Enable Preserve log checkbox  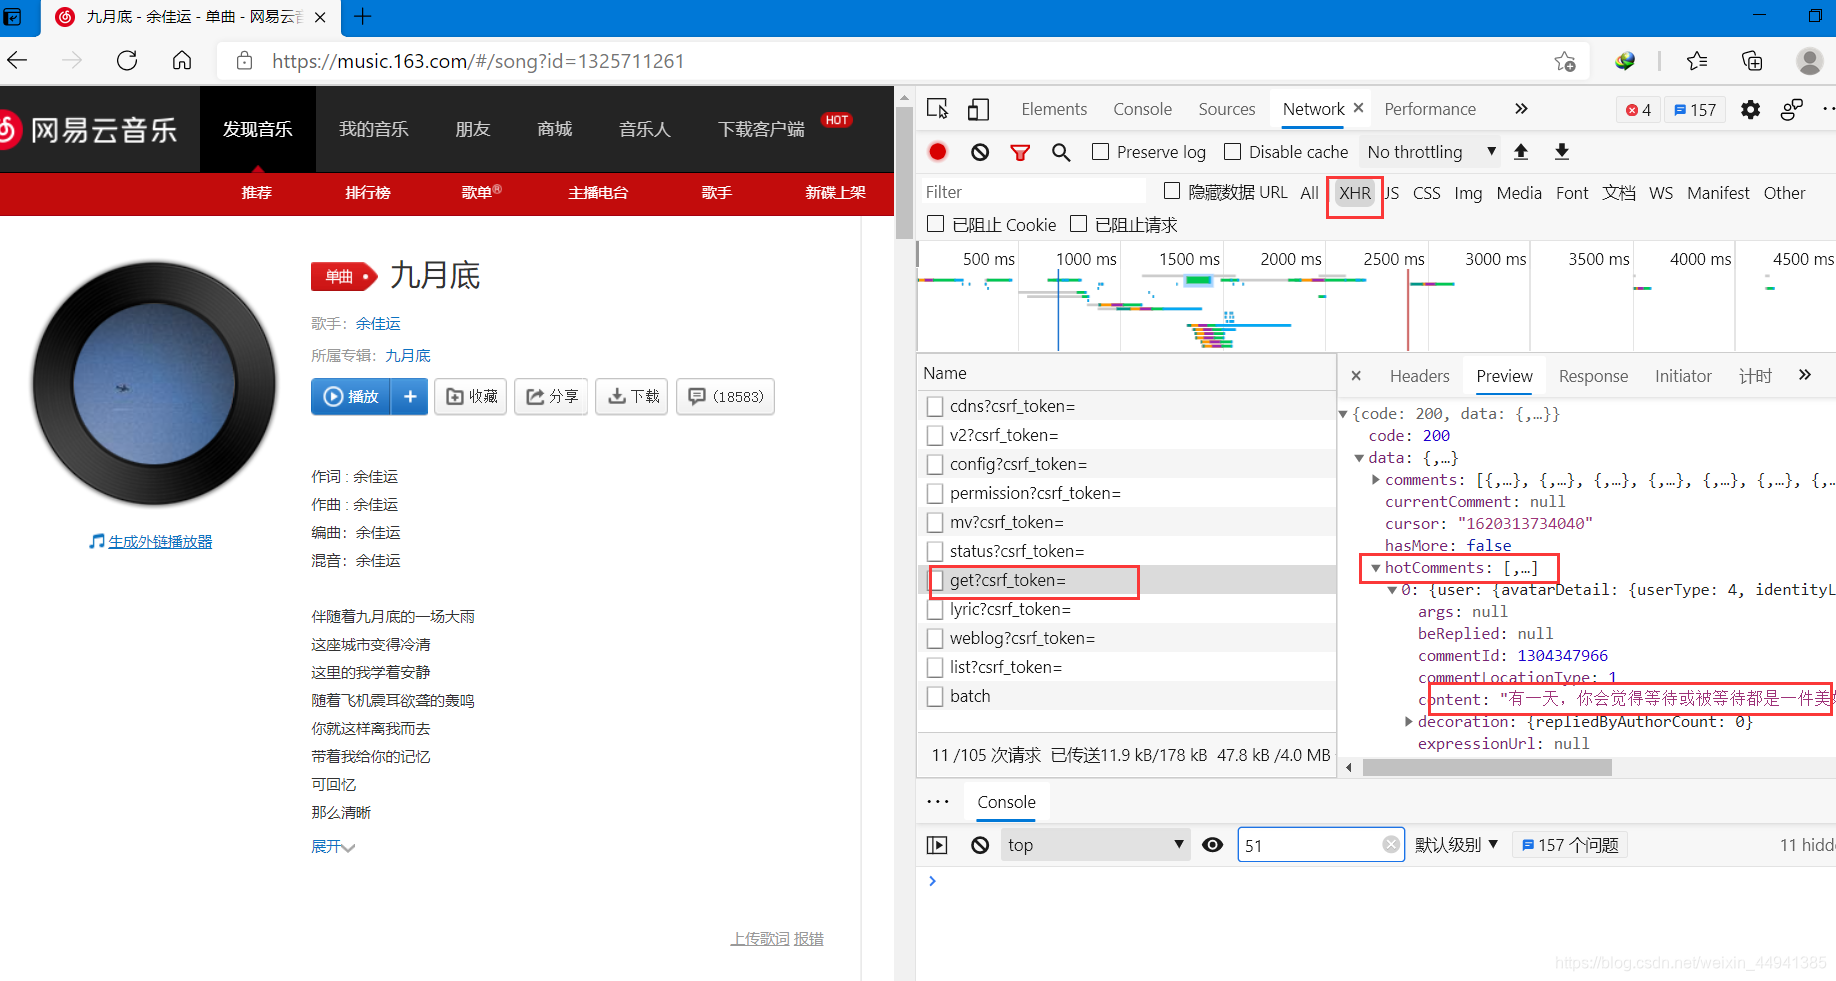click(x=1100, y=152)
